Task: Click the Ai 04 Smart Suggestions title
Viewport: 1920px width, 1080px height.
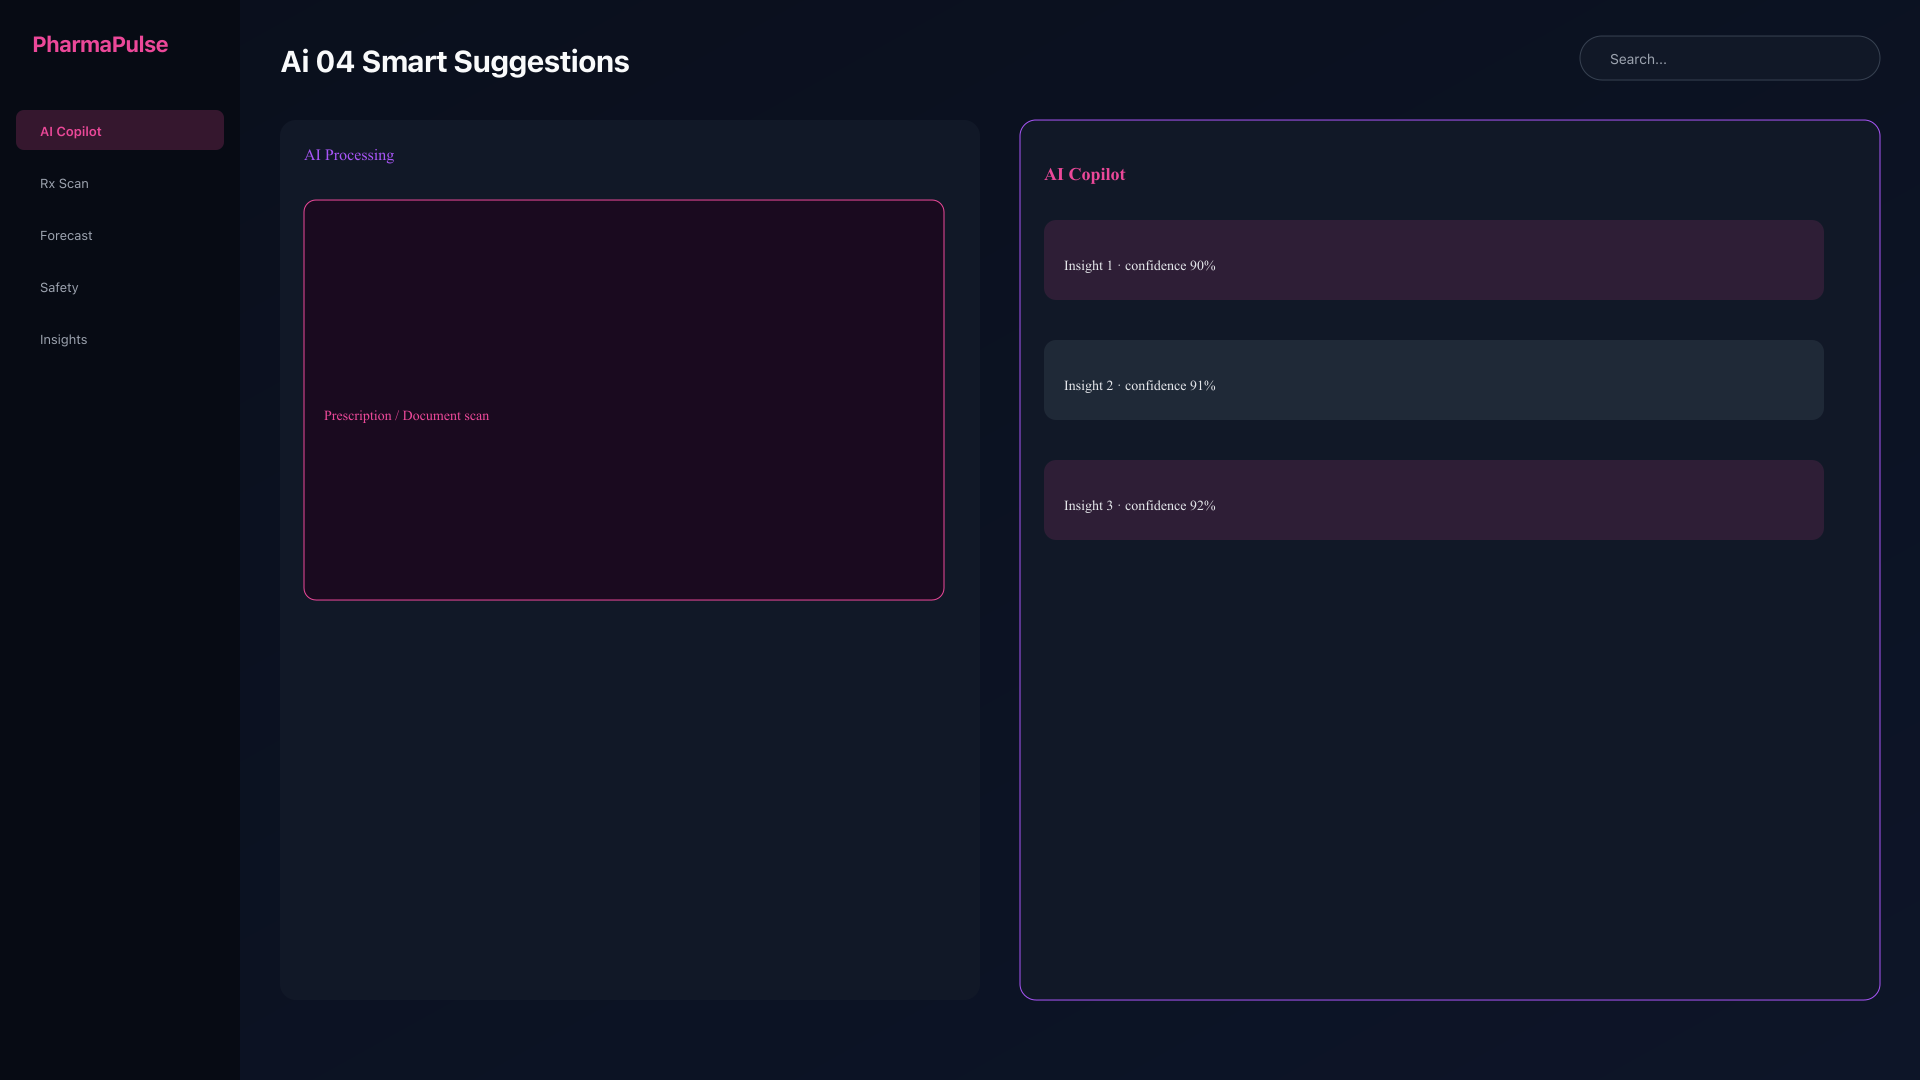Action: click(x=454, y=61)
